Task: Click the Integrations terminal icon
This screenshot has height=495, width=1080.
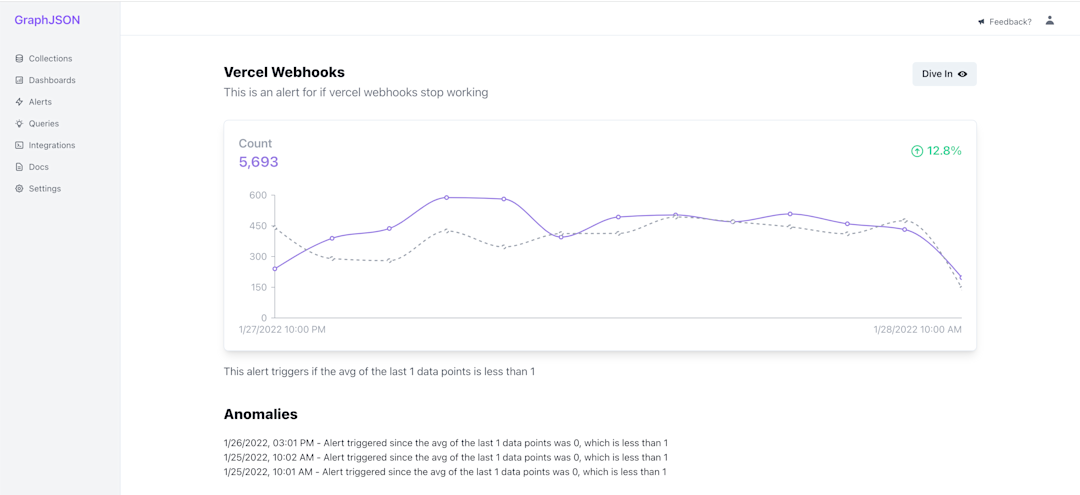Action: click(x=19, y=145)
